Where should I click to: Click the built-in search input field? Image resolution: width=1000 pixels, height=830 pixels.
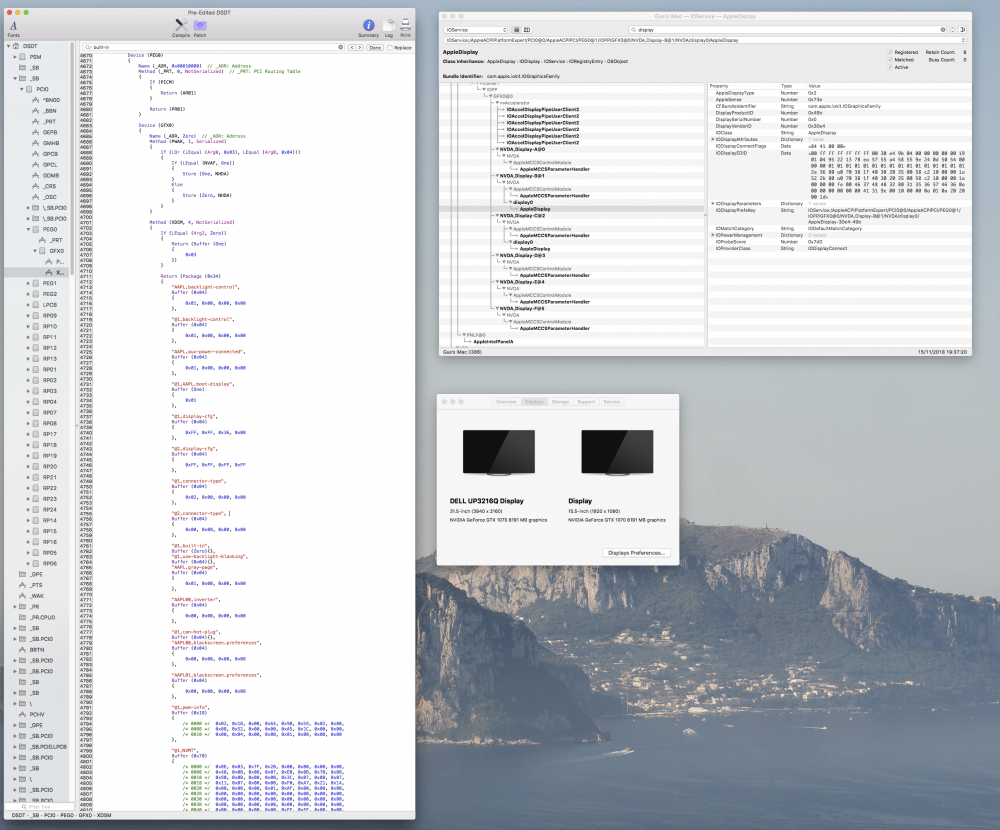pyautogui.click(x=214, y=47)
